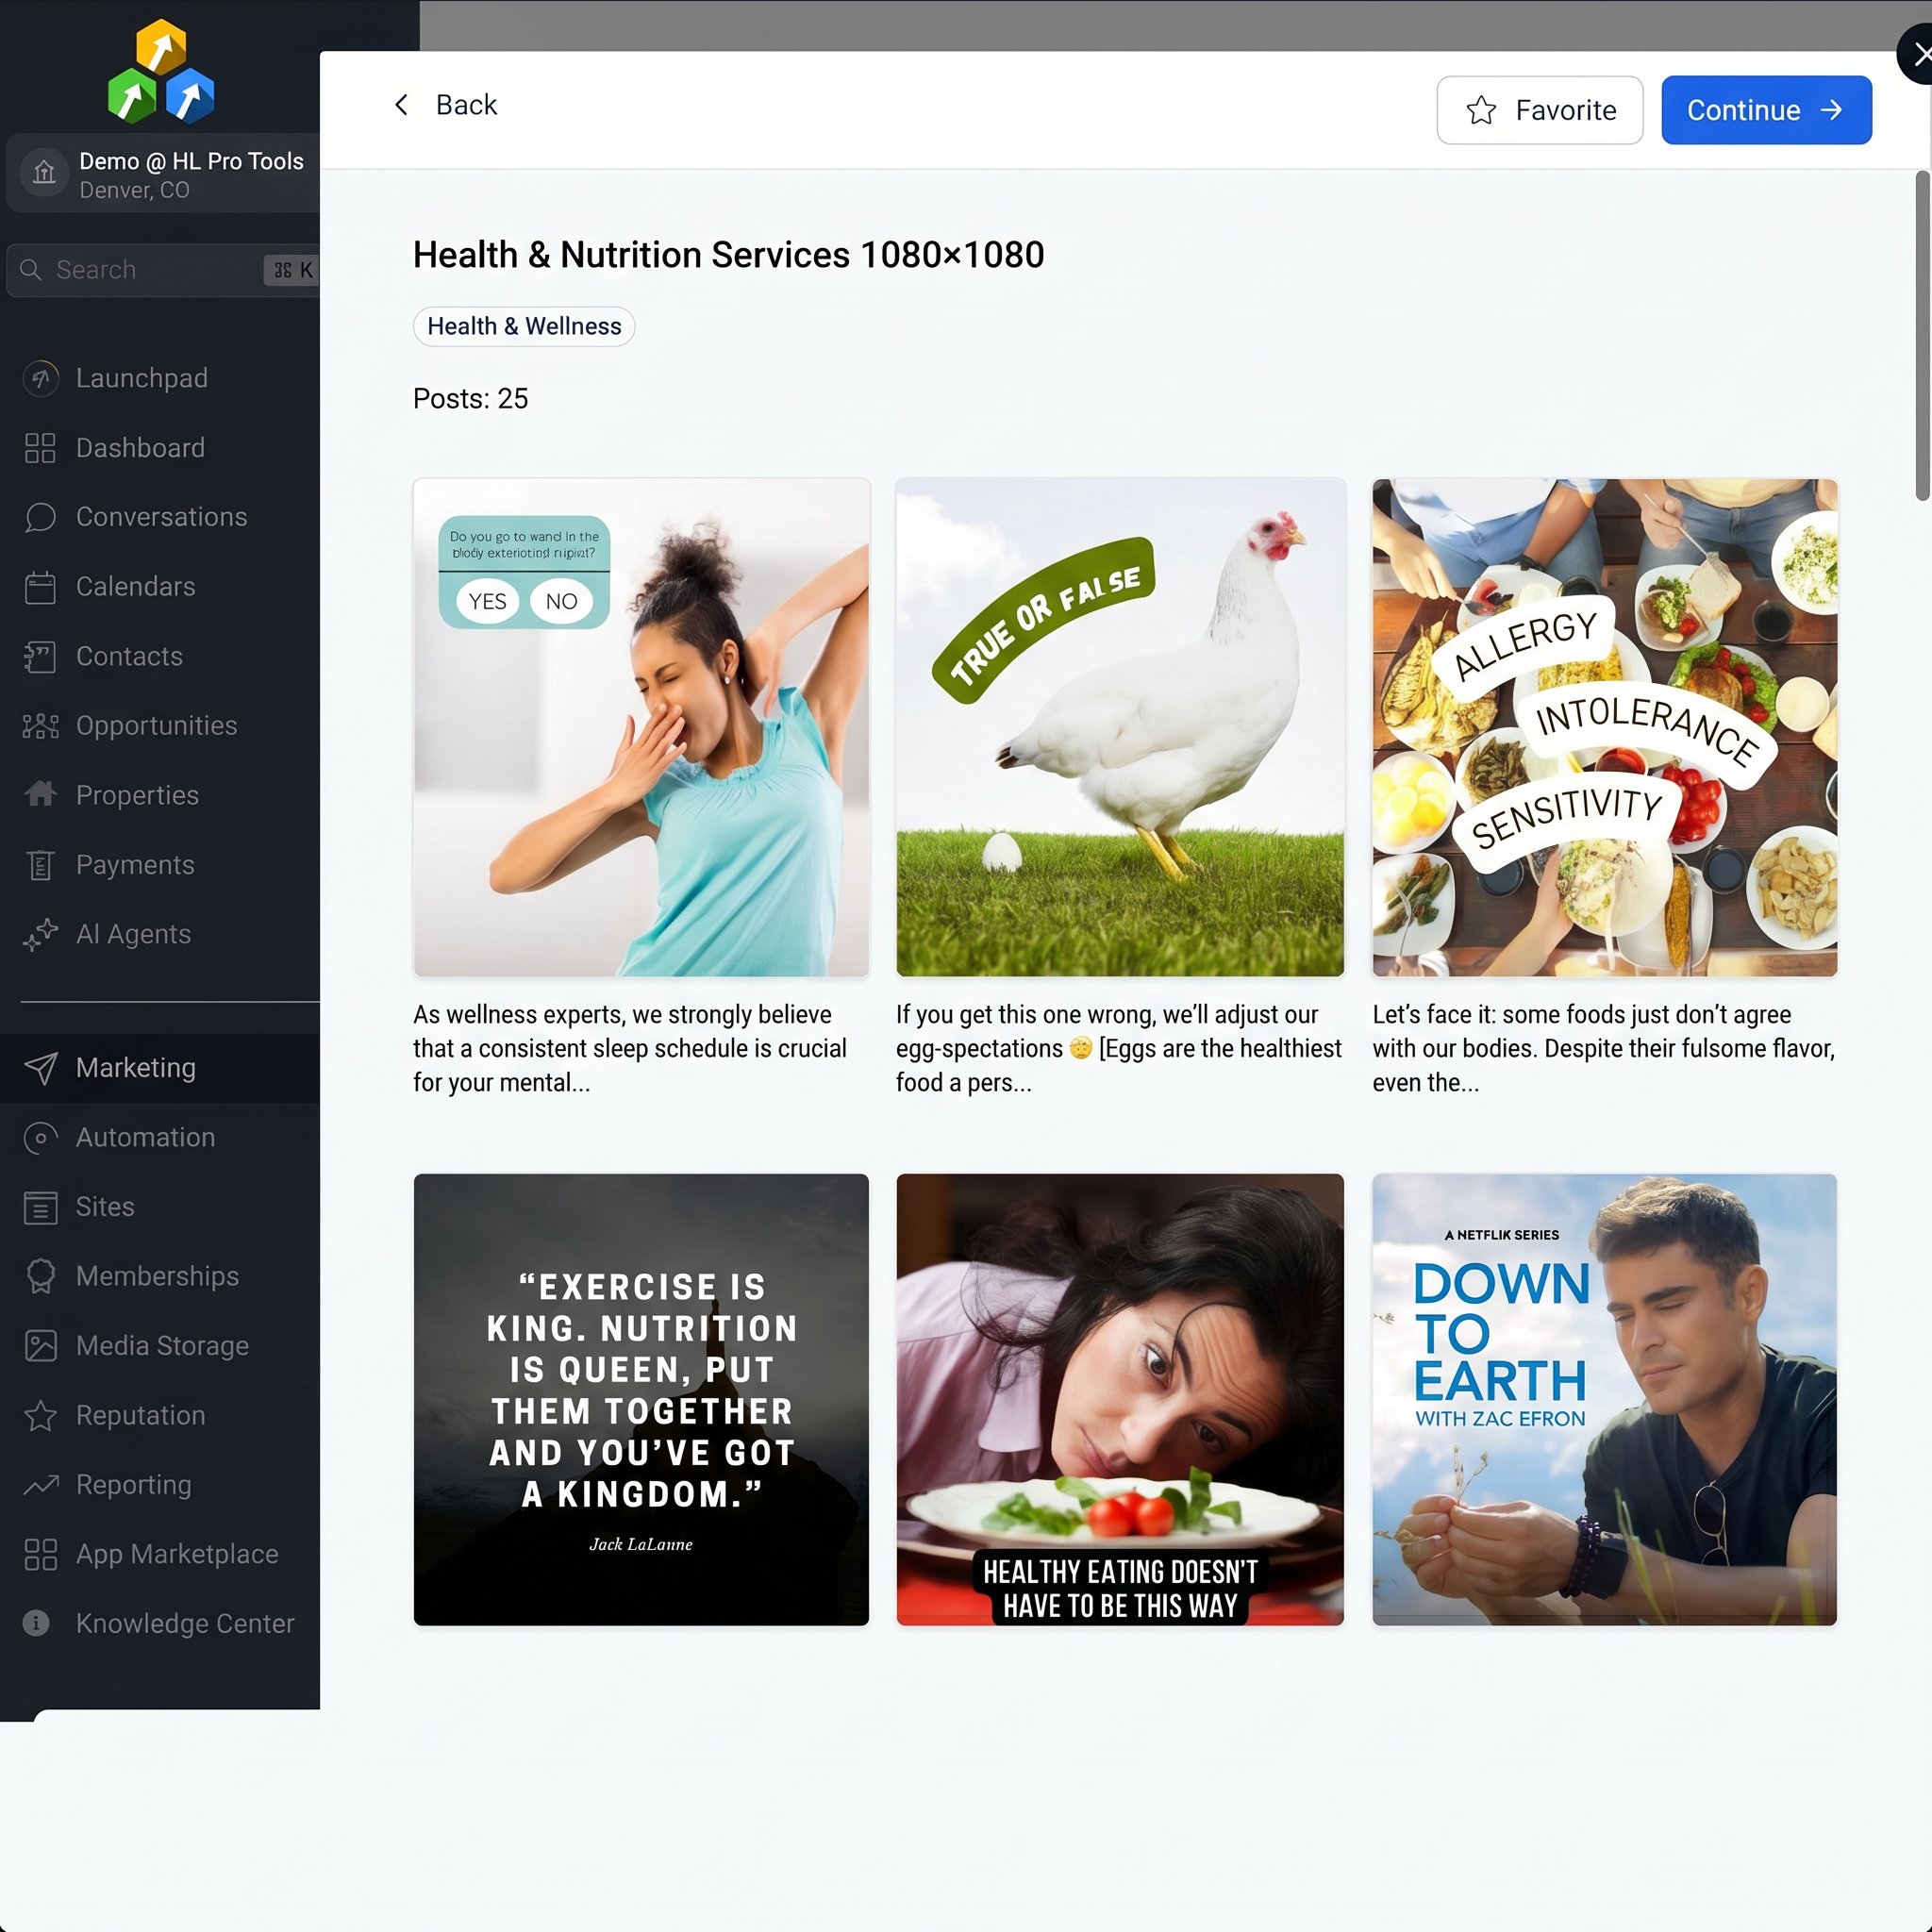1932x1932 pixels.
Task: Click the Memberships badge icon
Action: click(40, 1277)
